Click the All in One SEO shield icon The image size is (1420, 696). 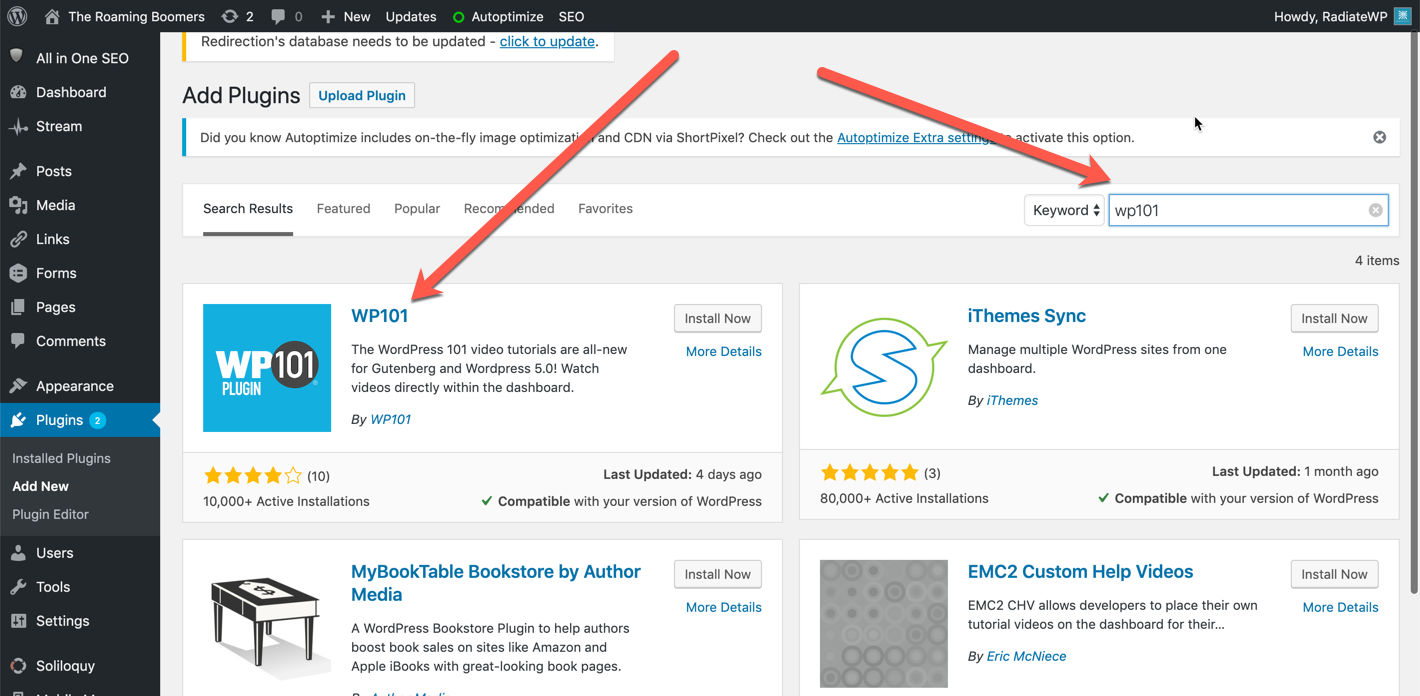tap(17, 57)
